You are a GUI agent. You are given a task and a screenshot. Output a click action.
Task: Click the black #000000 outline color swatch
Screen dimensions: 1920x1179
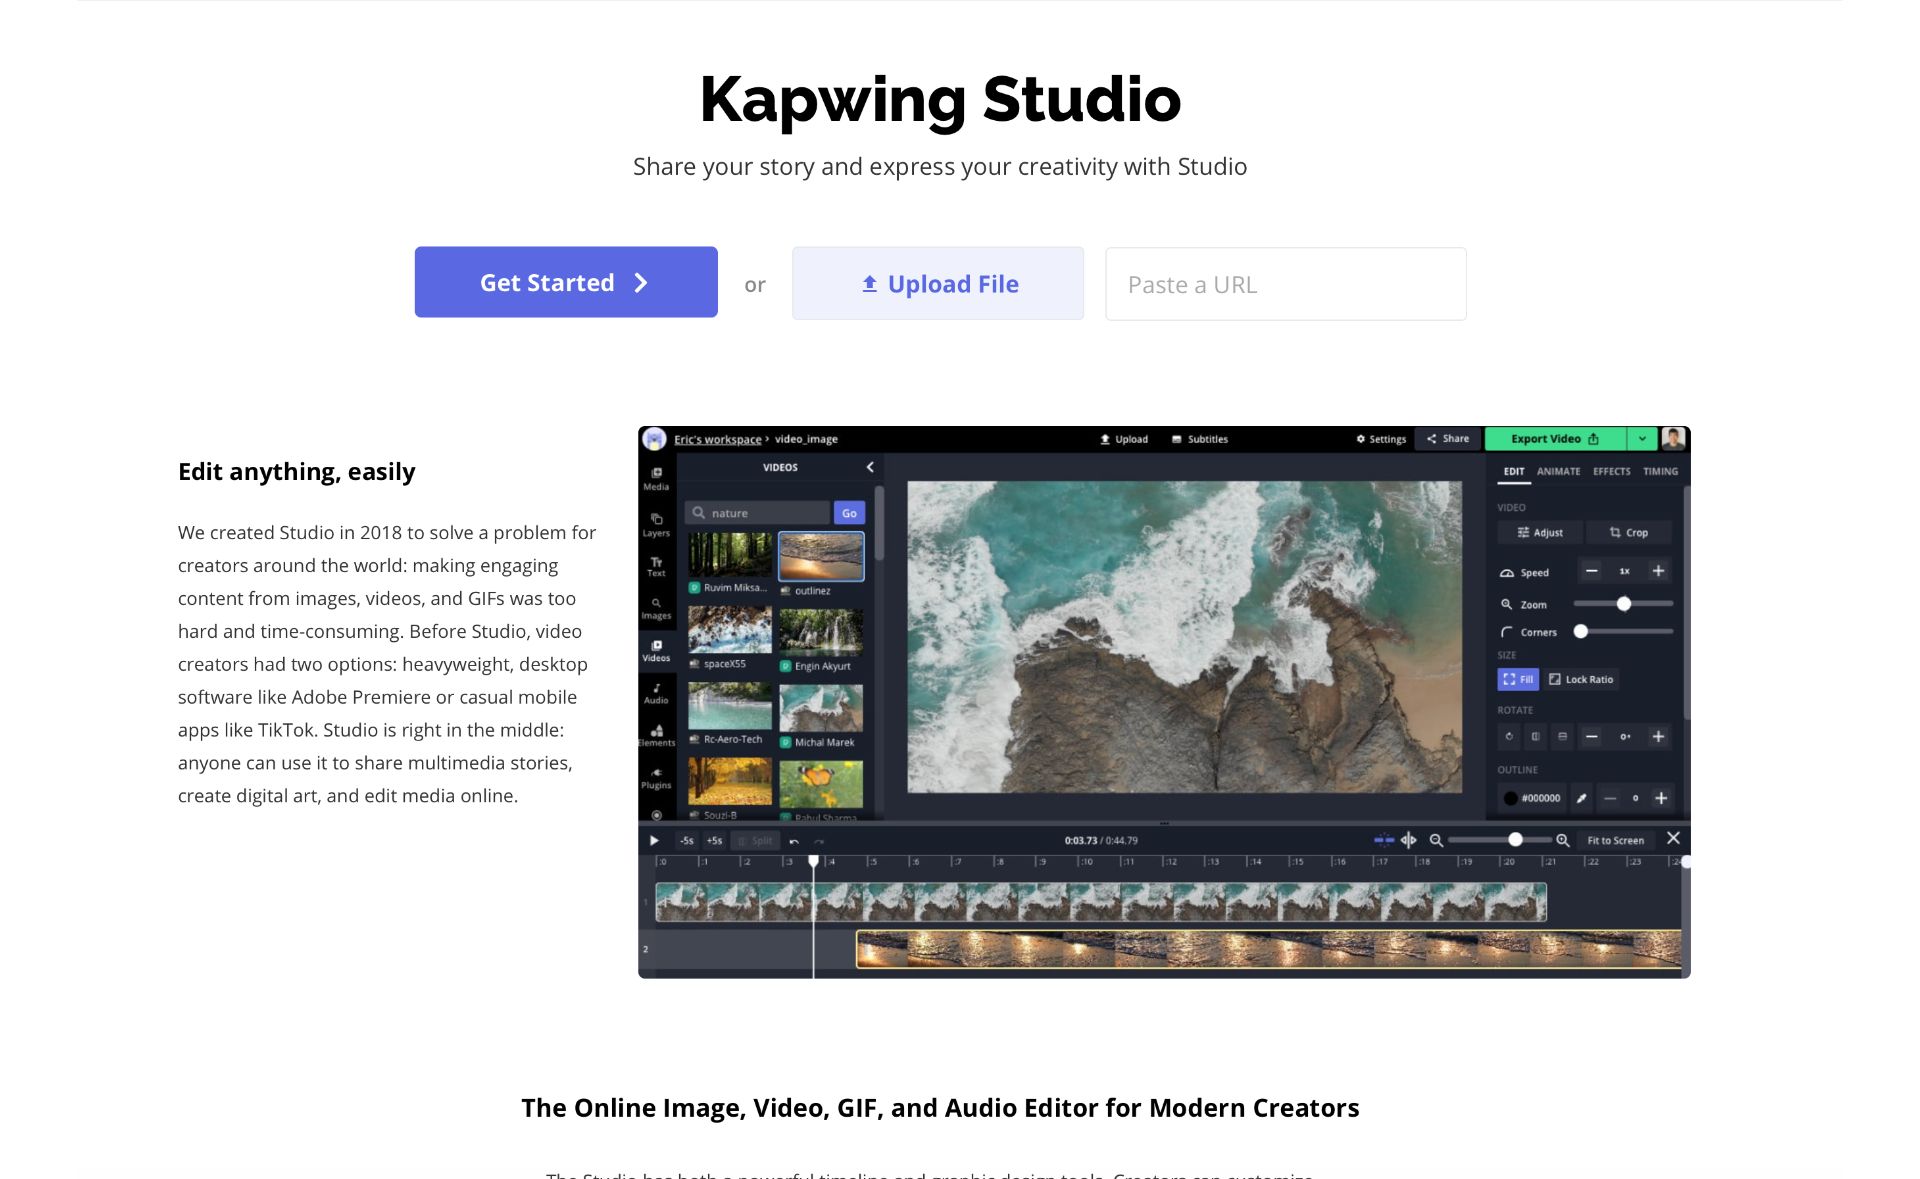point(1511,798)
